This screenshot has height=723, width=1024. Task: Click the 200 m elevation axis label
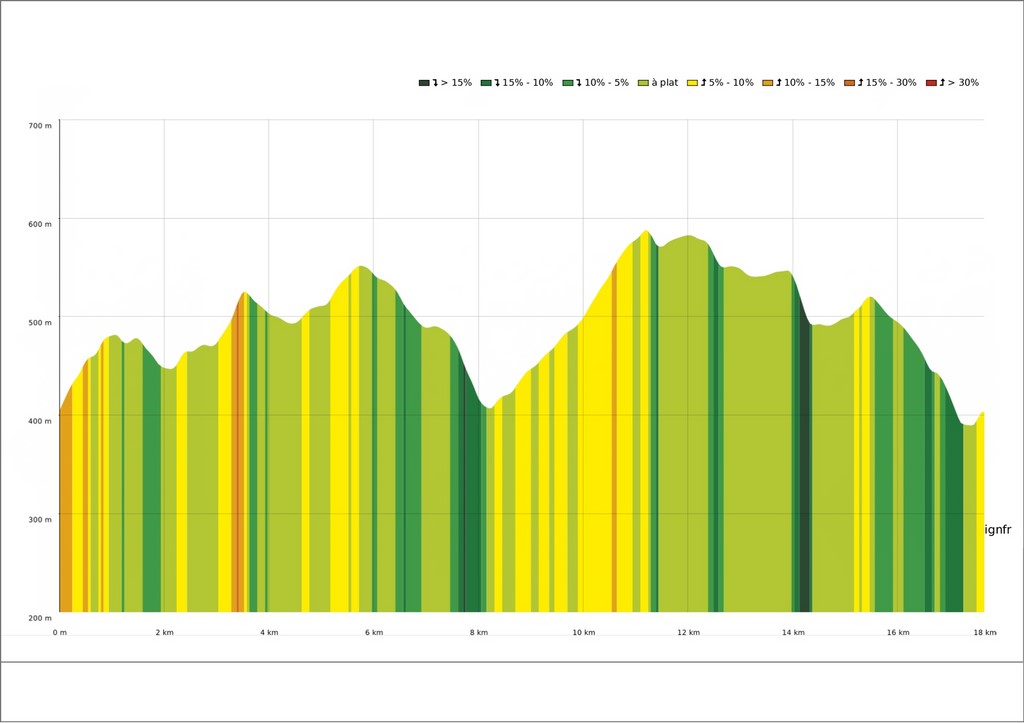tap(40, 618)
